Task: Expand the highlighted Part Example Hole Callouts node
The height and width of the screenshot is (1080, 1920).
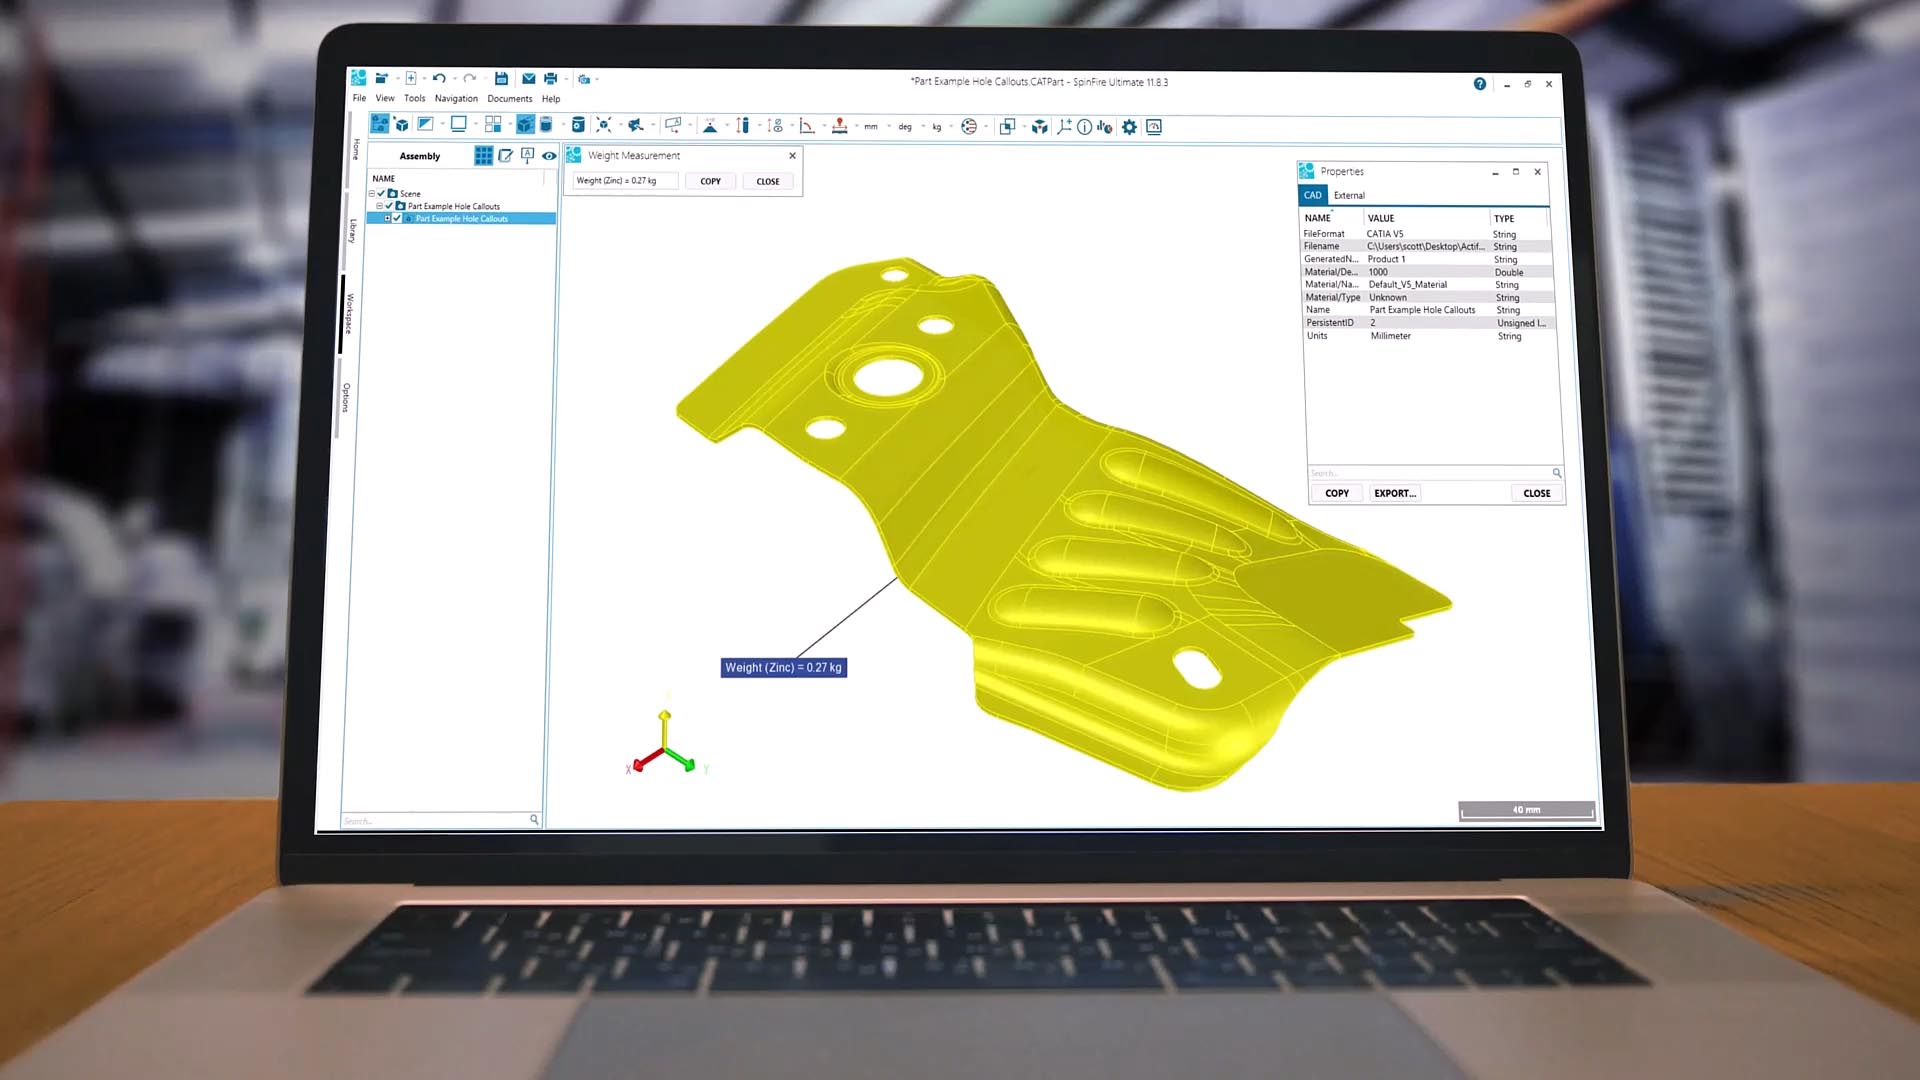Action: click(x=387, y=219)
